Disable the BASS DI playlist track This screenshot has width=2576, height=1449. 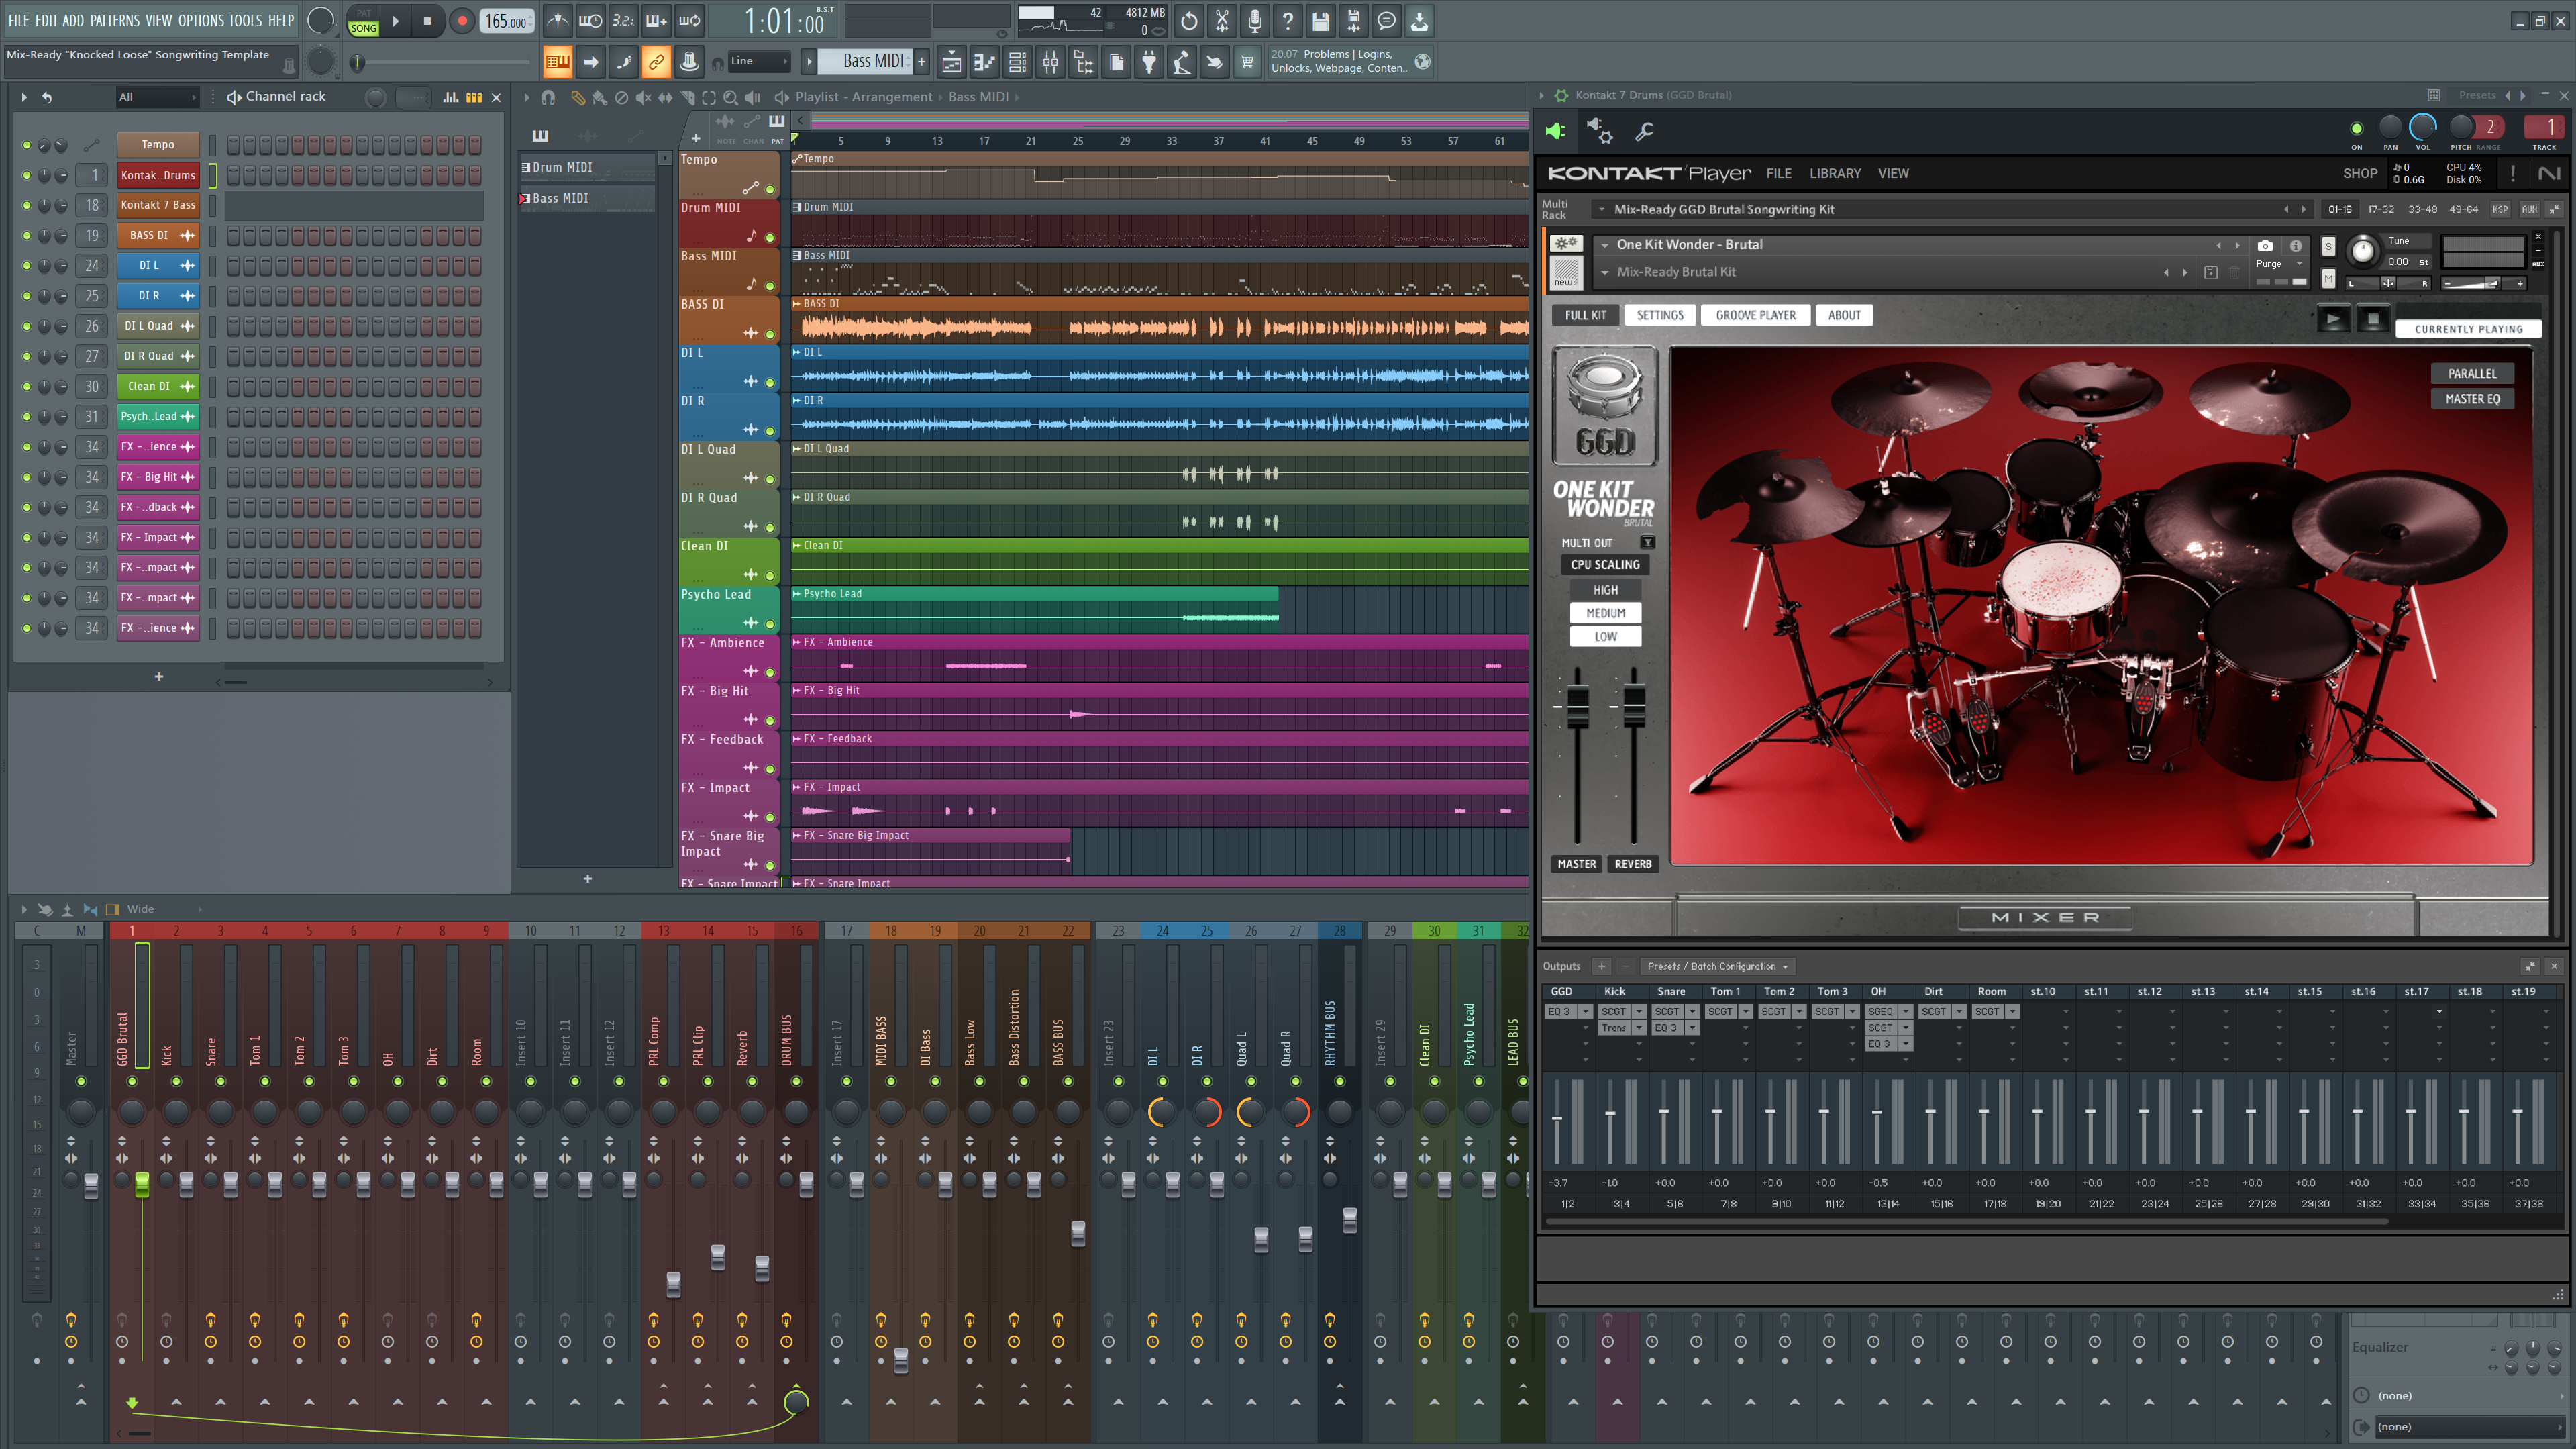(770, 334)
